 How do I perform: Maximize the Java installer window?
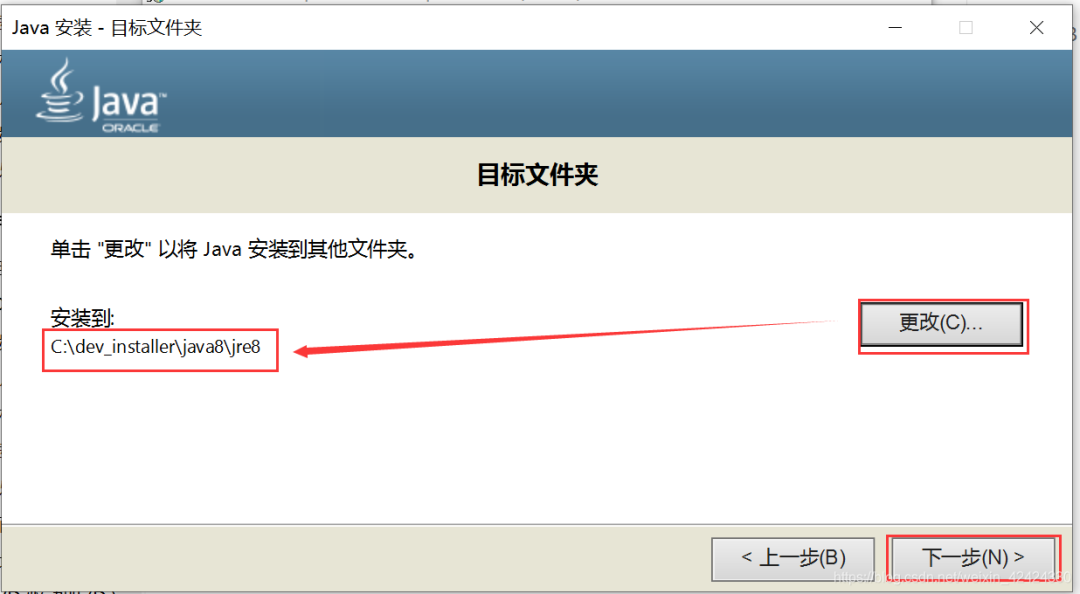[x=966, y=28]
